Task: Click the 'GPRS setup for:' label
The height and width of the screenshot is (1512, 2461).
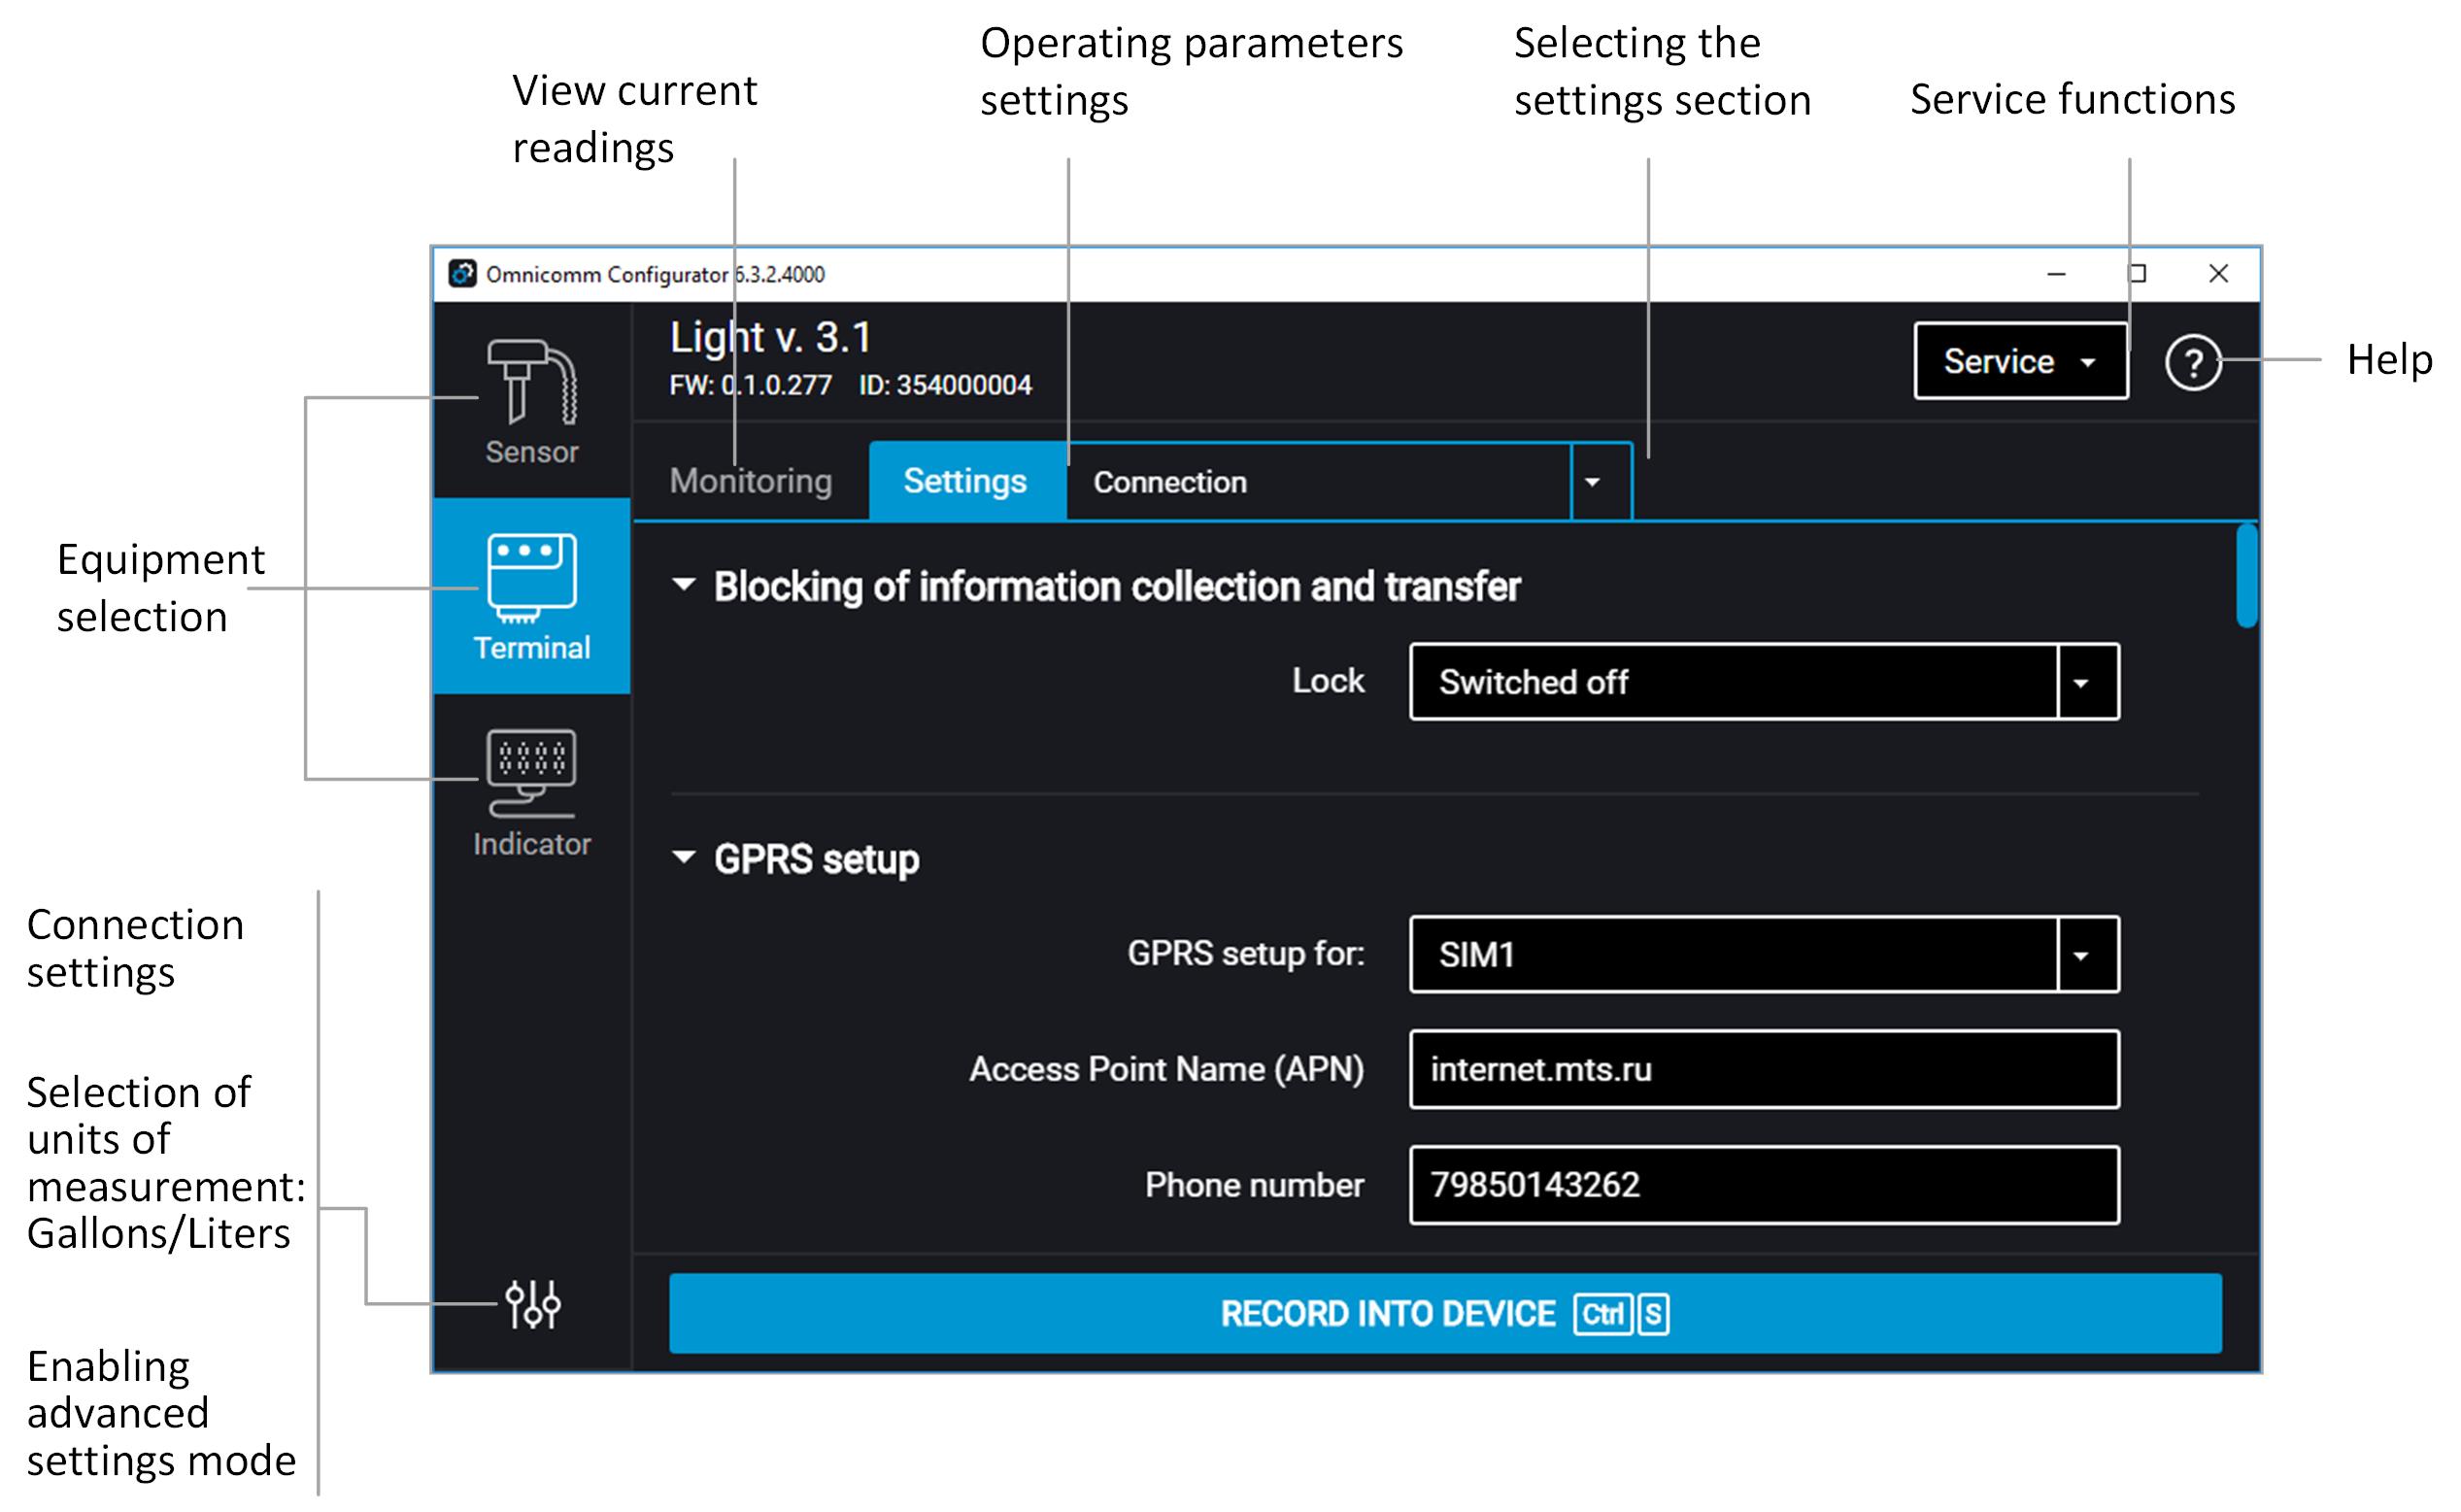Action: (1246, 954)
